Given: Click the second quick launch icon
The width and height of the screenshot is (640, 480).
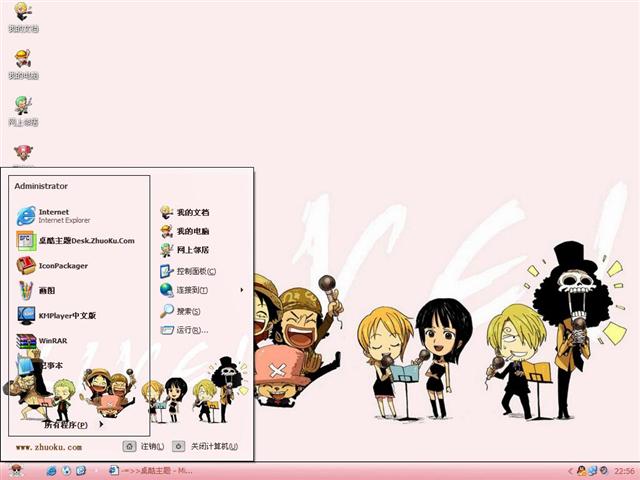Looking at the screenshot, I should (x=67, y=471).
